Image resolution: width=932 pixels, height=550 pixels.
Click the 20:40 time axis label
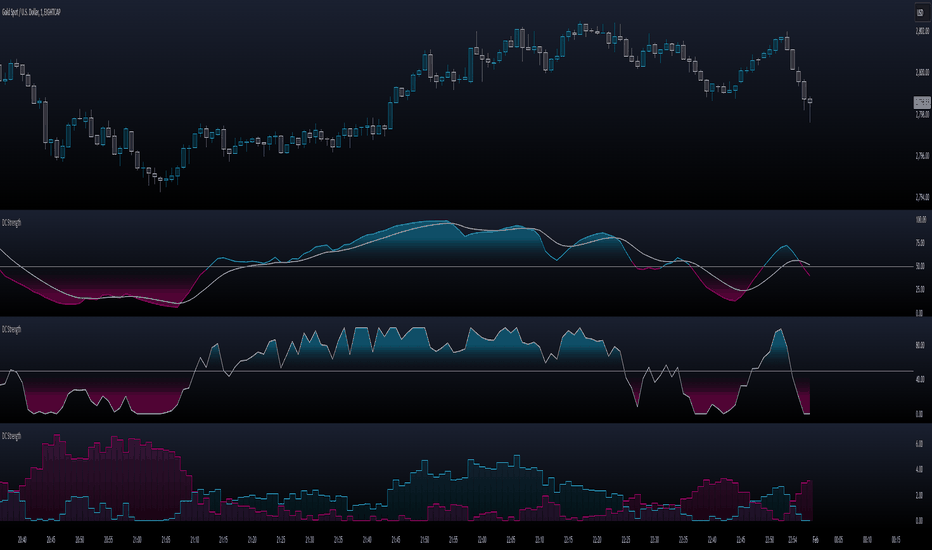(22, 540)
